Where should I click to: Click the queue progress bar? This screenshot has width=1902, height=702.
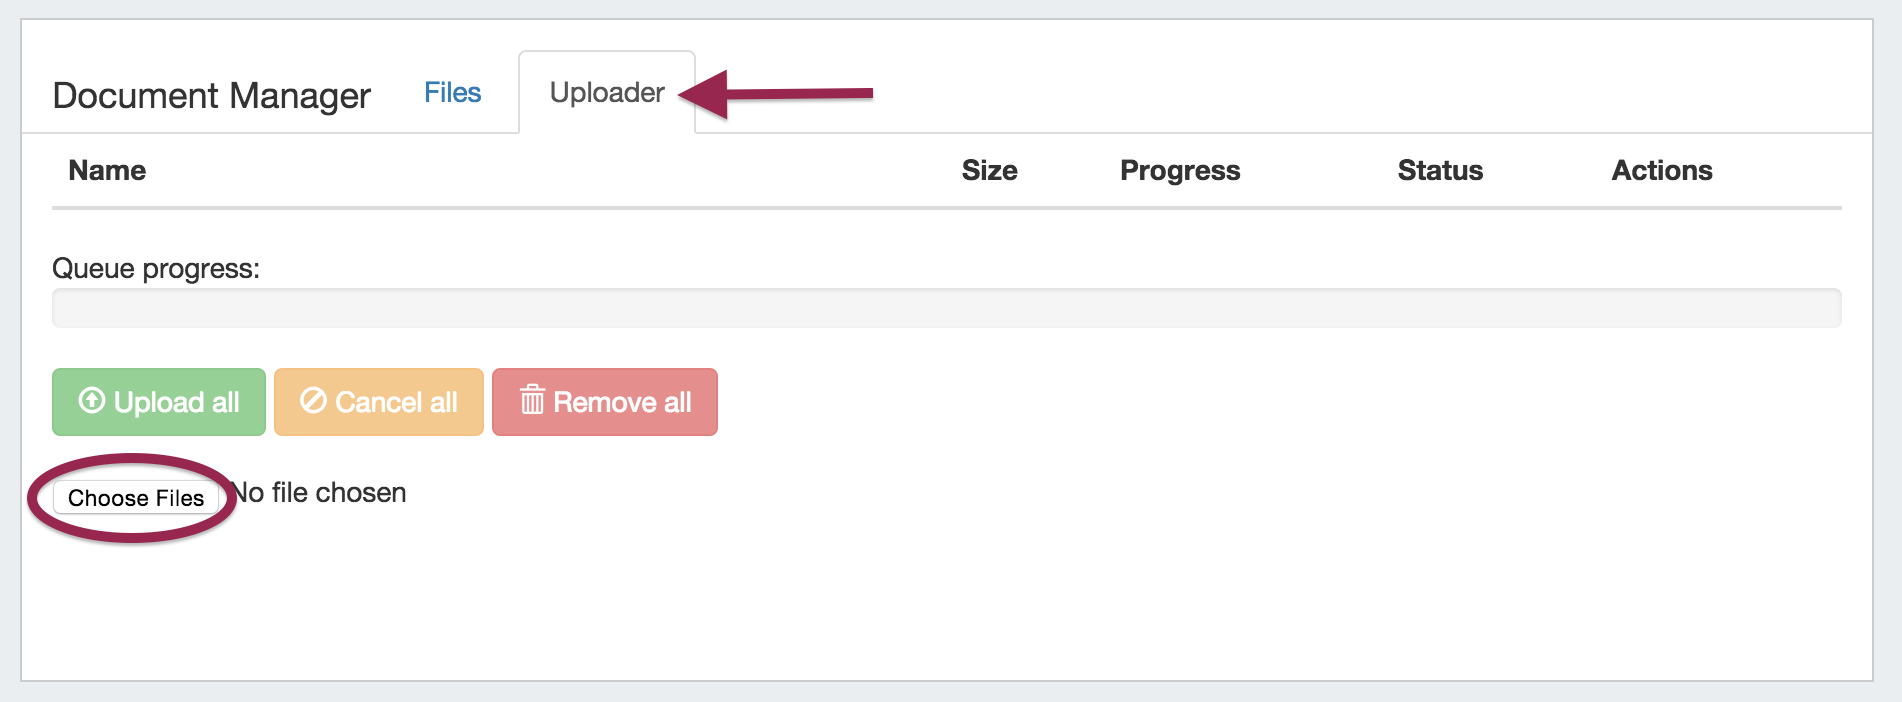point(945,308)
